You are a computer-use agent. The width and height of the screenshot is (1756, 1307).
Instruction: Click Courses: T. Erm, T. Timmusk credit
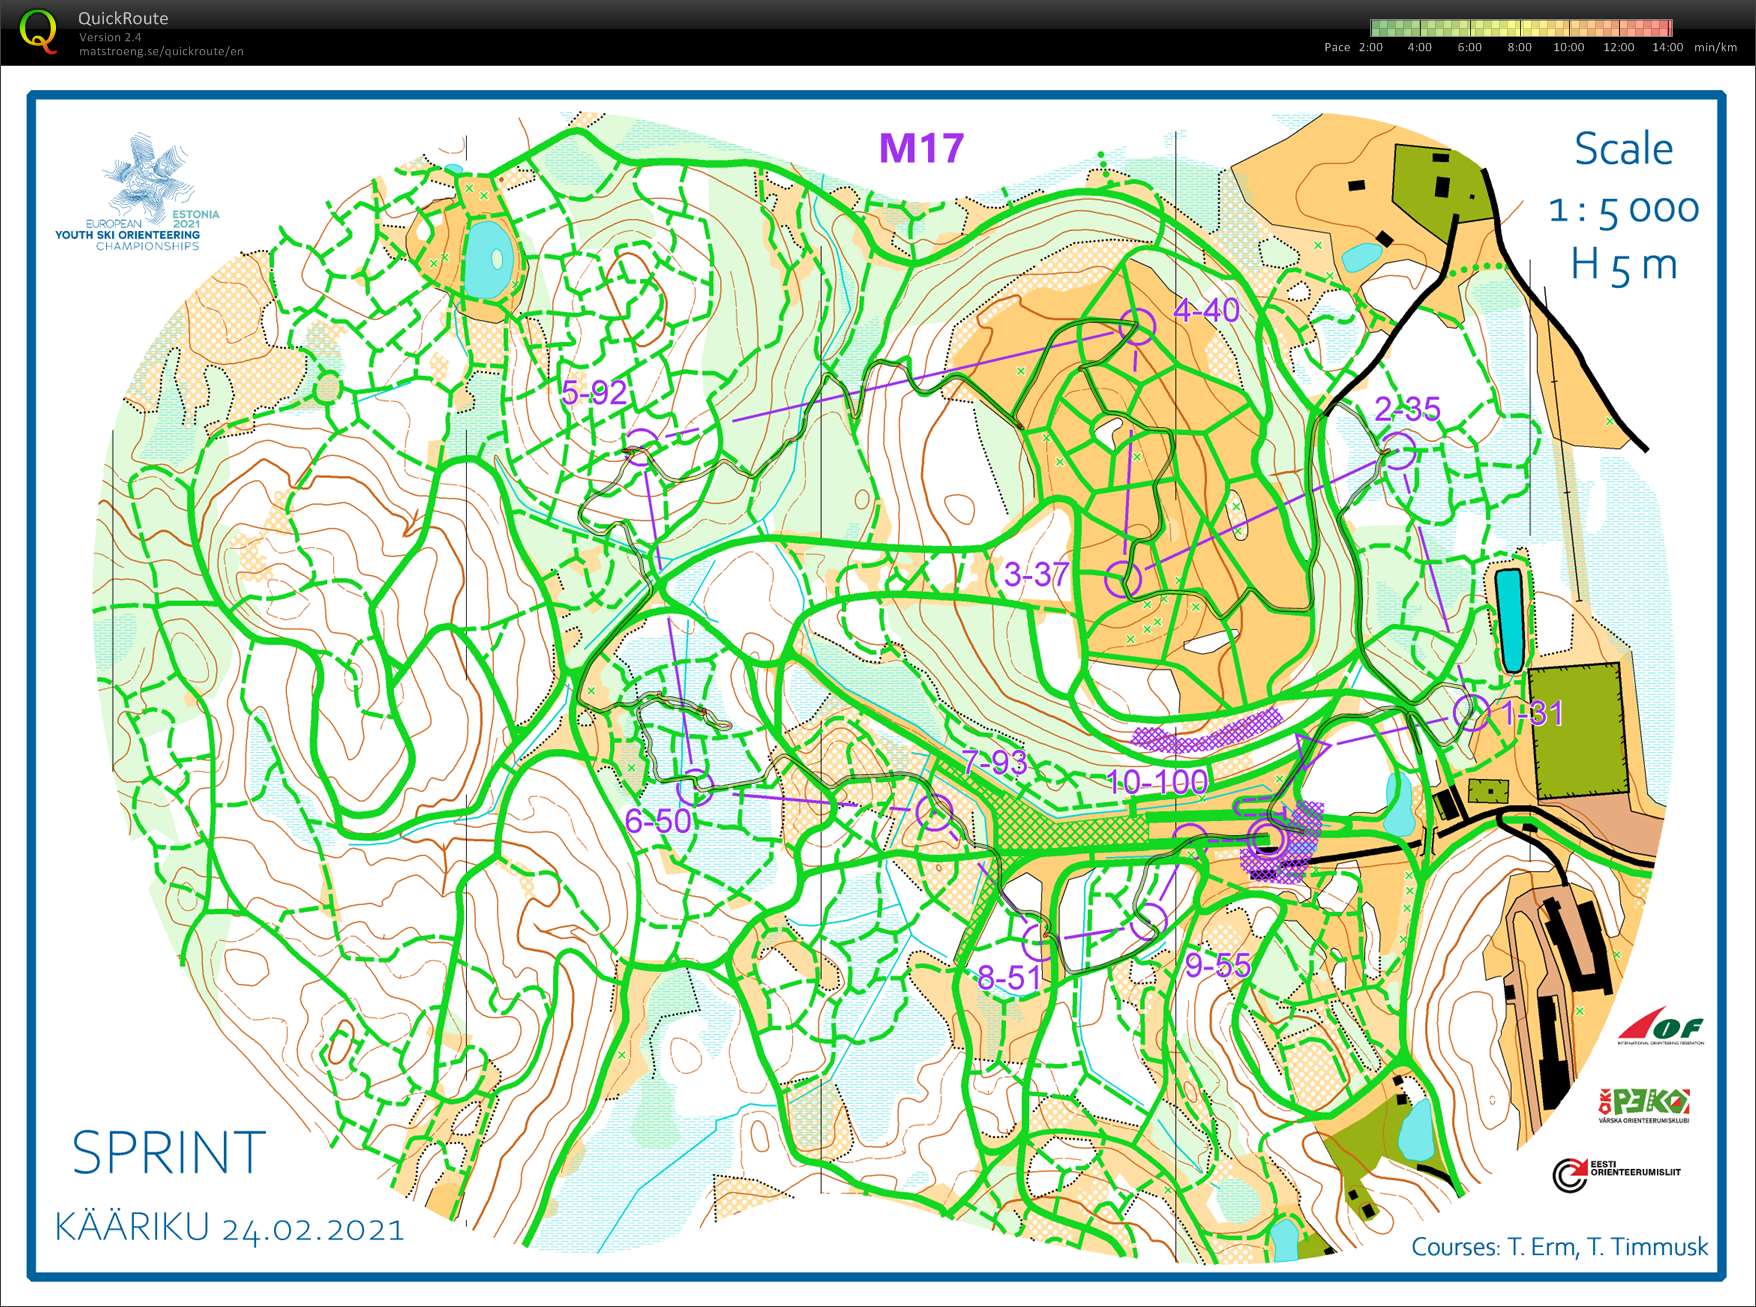pos(1559,1247)
